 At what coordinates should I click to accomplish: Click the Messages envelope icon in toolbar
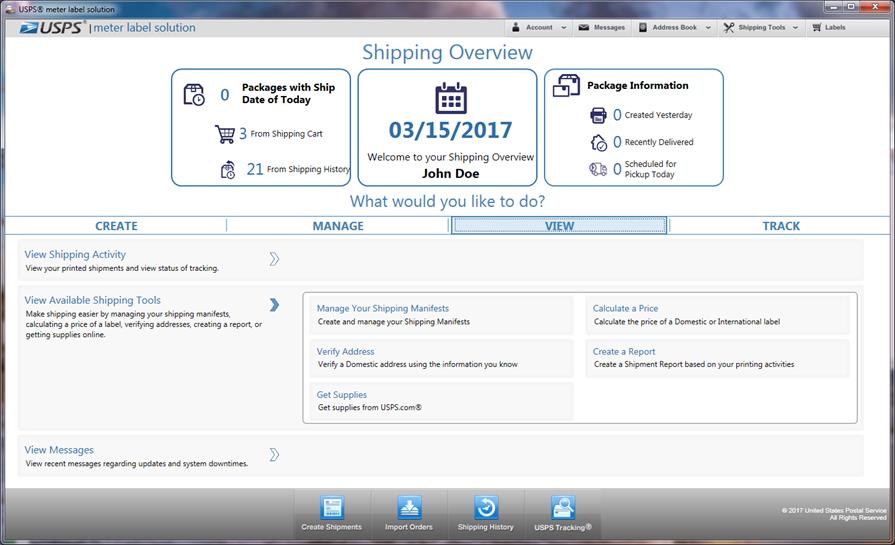click(x=583, y=27)
